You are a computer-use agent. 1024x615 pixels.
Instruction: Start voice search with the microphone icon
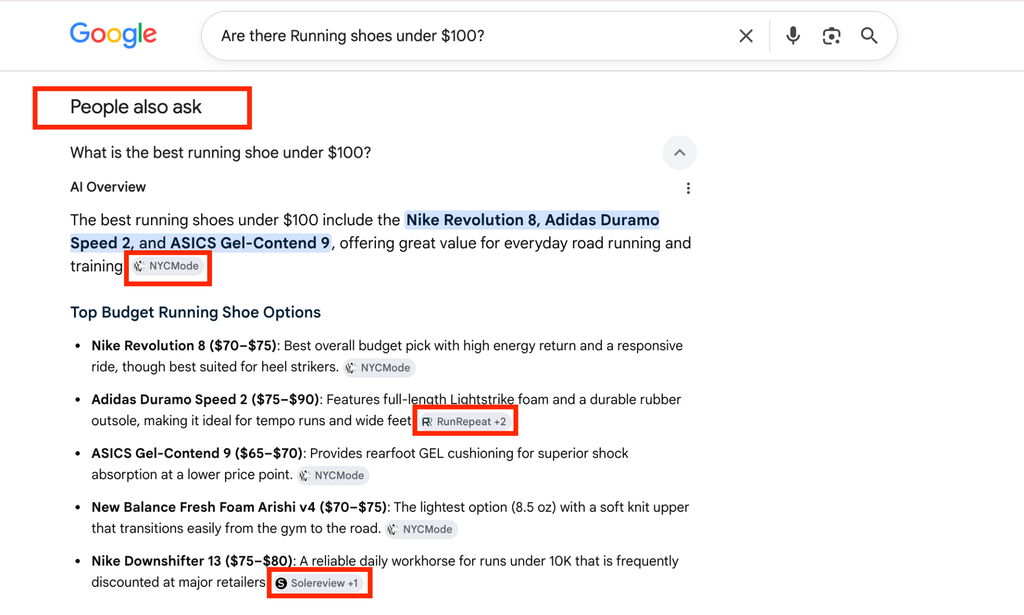[x=793, y=35]
